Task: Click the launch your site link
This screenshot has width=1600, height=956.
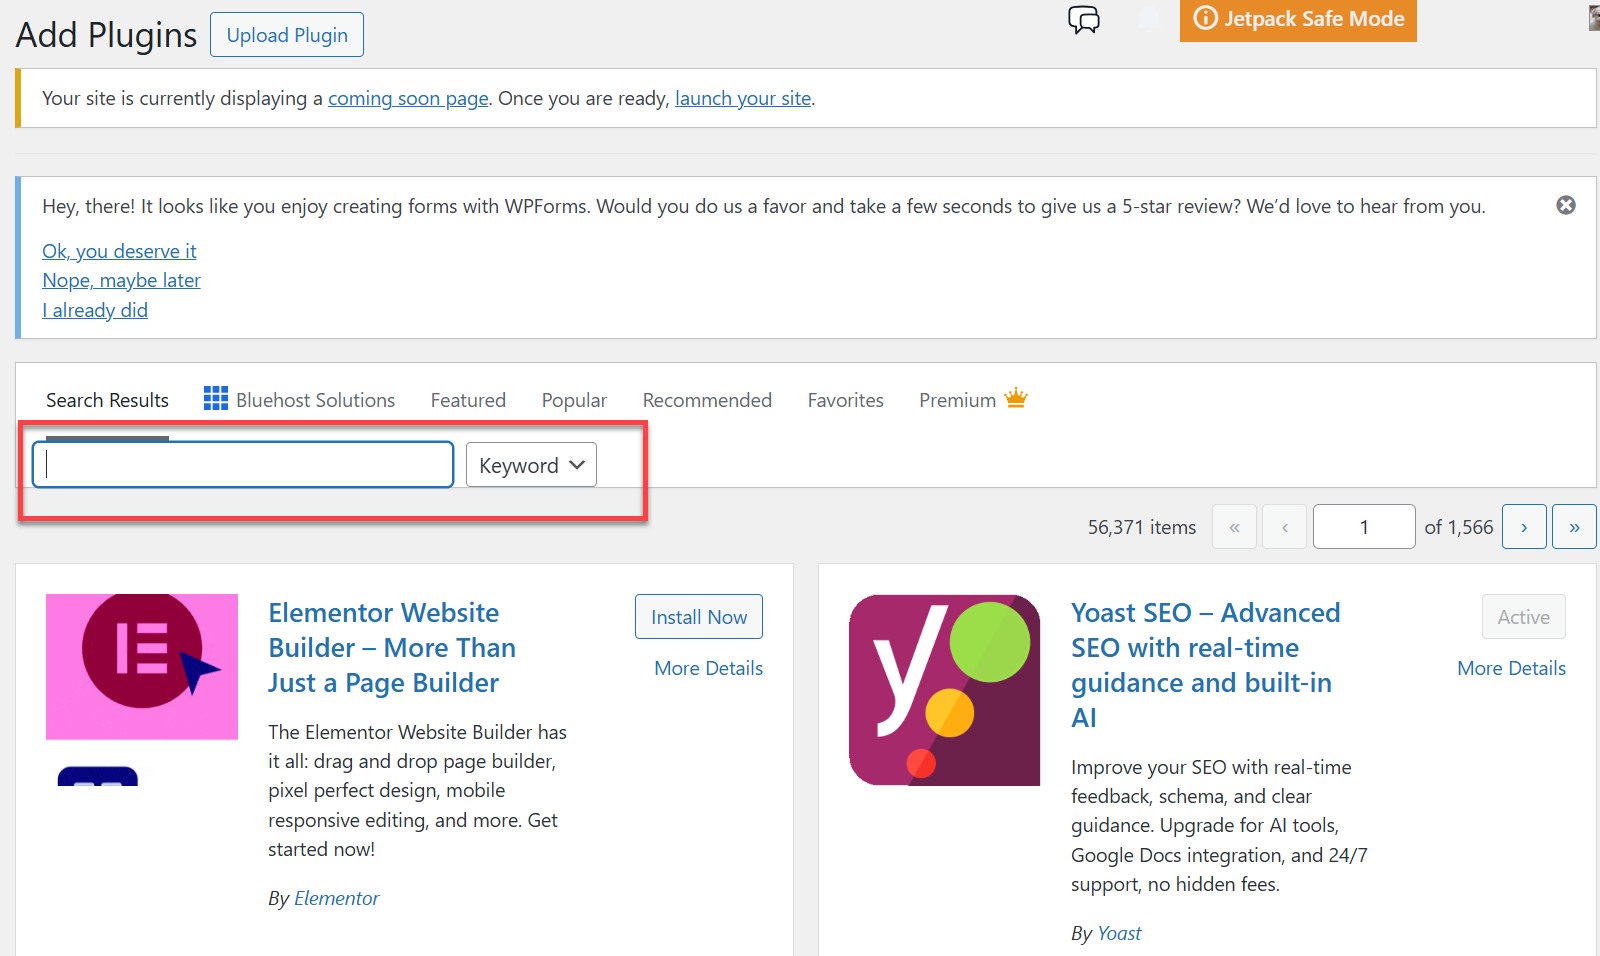Action: tap(742, 98)
